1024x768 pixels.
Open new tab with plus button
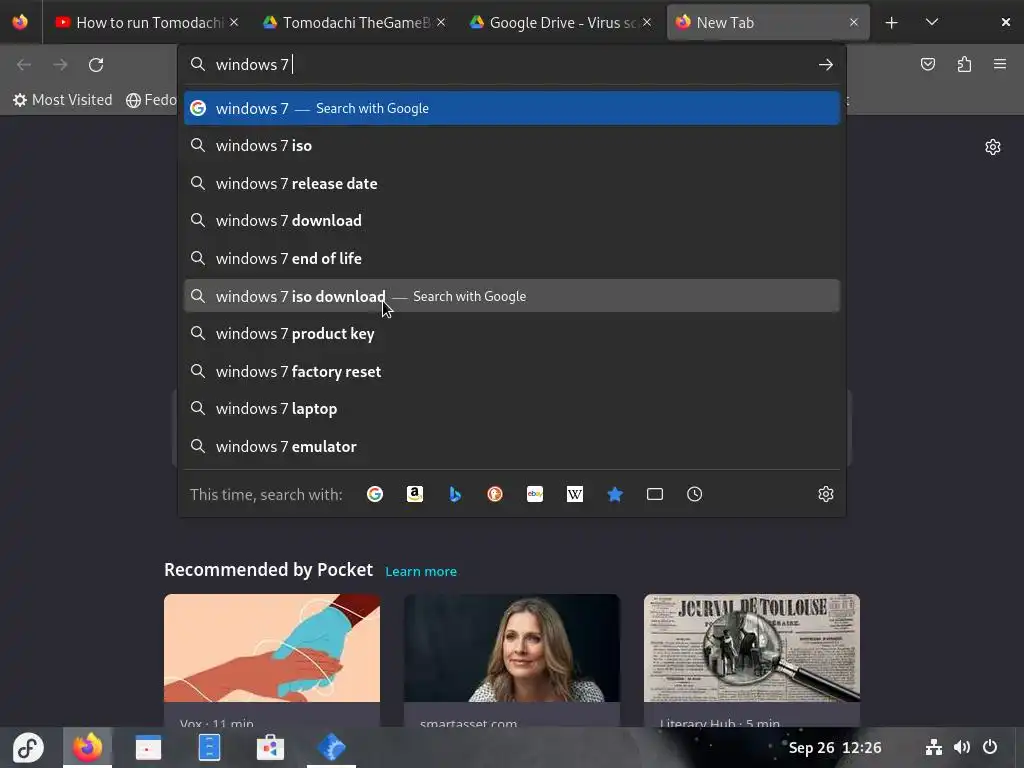coord(891,23)
